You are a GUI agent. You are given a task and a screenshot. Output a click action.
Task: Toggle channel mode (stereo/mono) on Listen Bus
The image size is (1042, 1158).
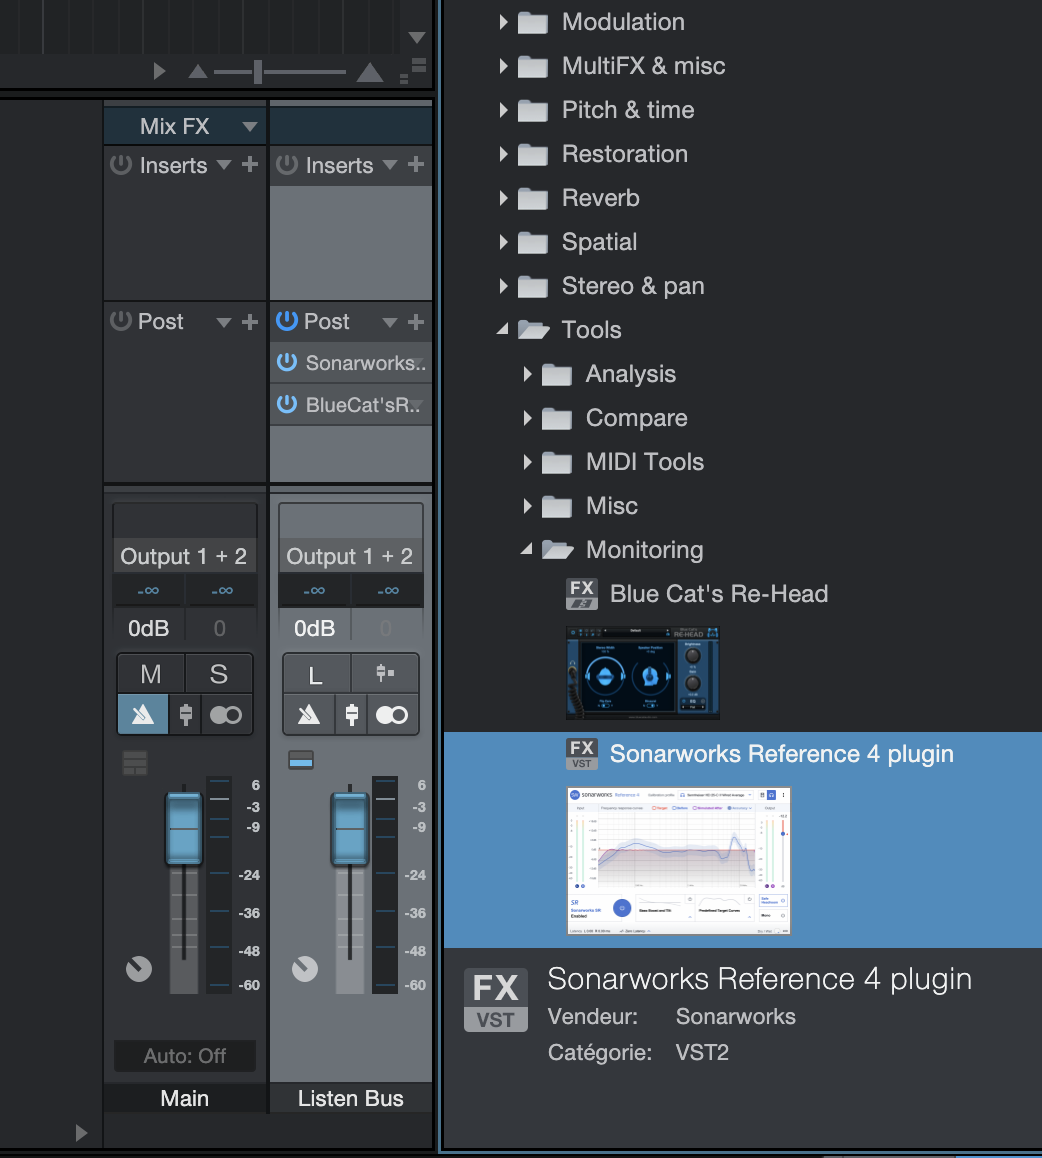[x=392, y=714]
